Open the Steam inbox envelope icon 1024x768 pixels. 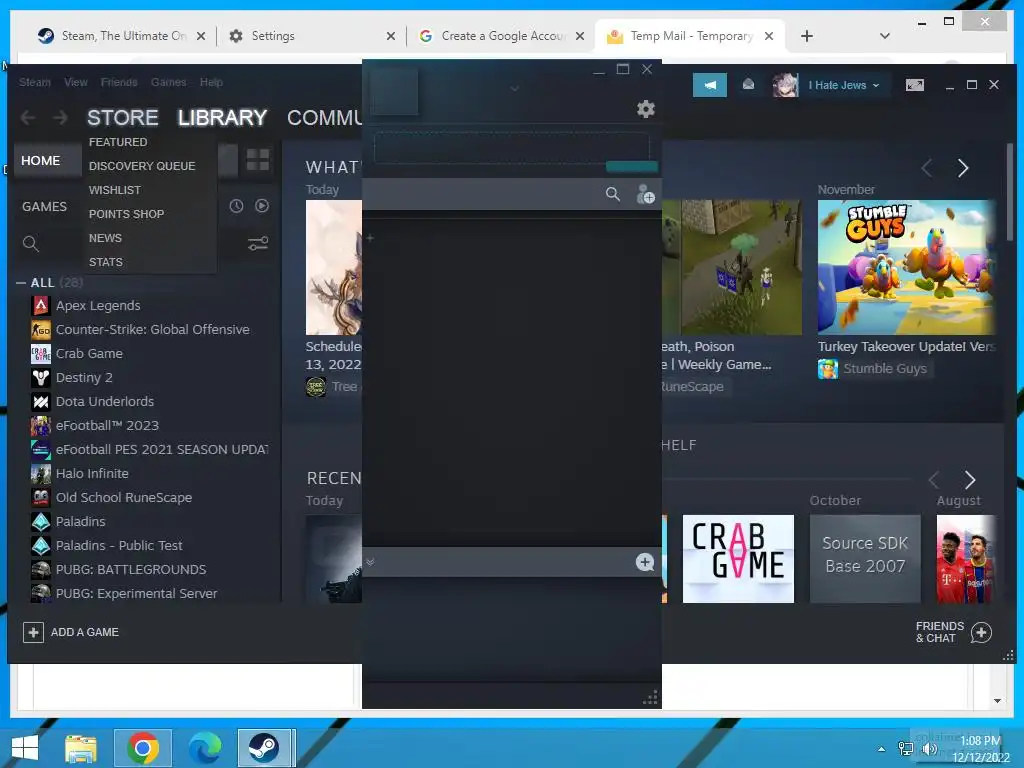click(748, 84)
